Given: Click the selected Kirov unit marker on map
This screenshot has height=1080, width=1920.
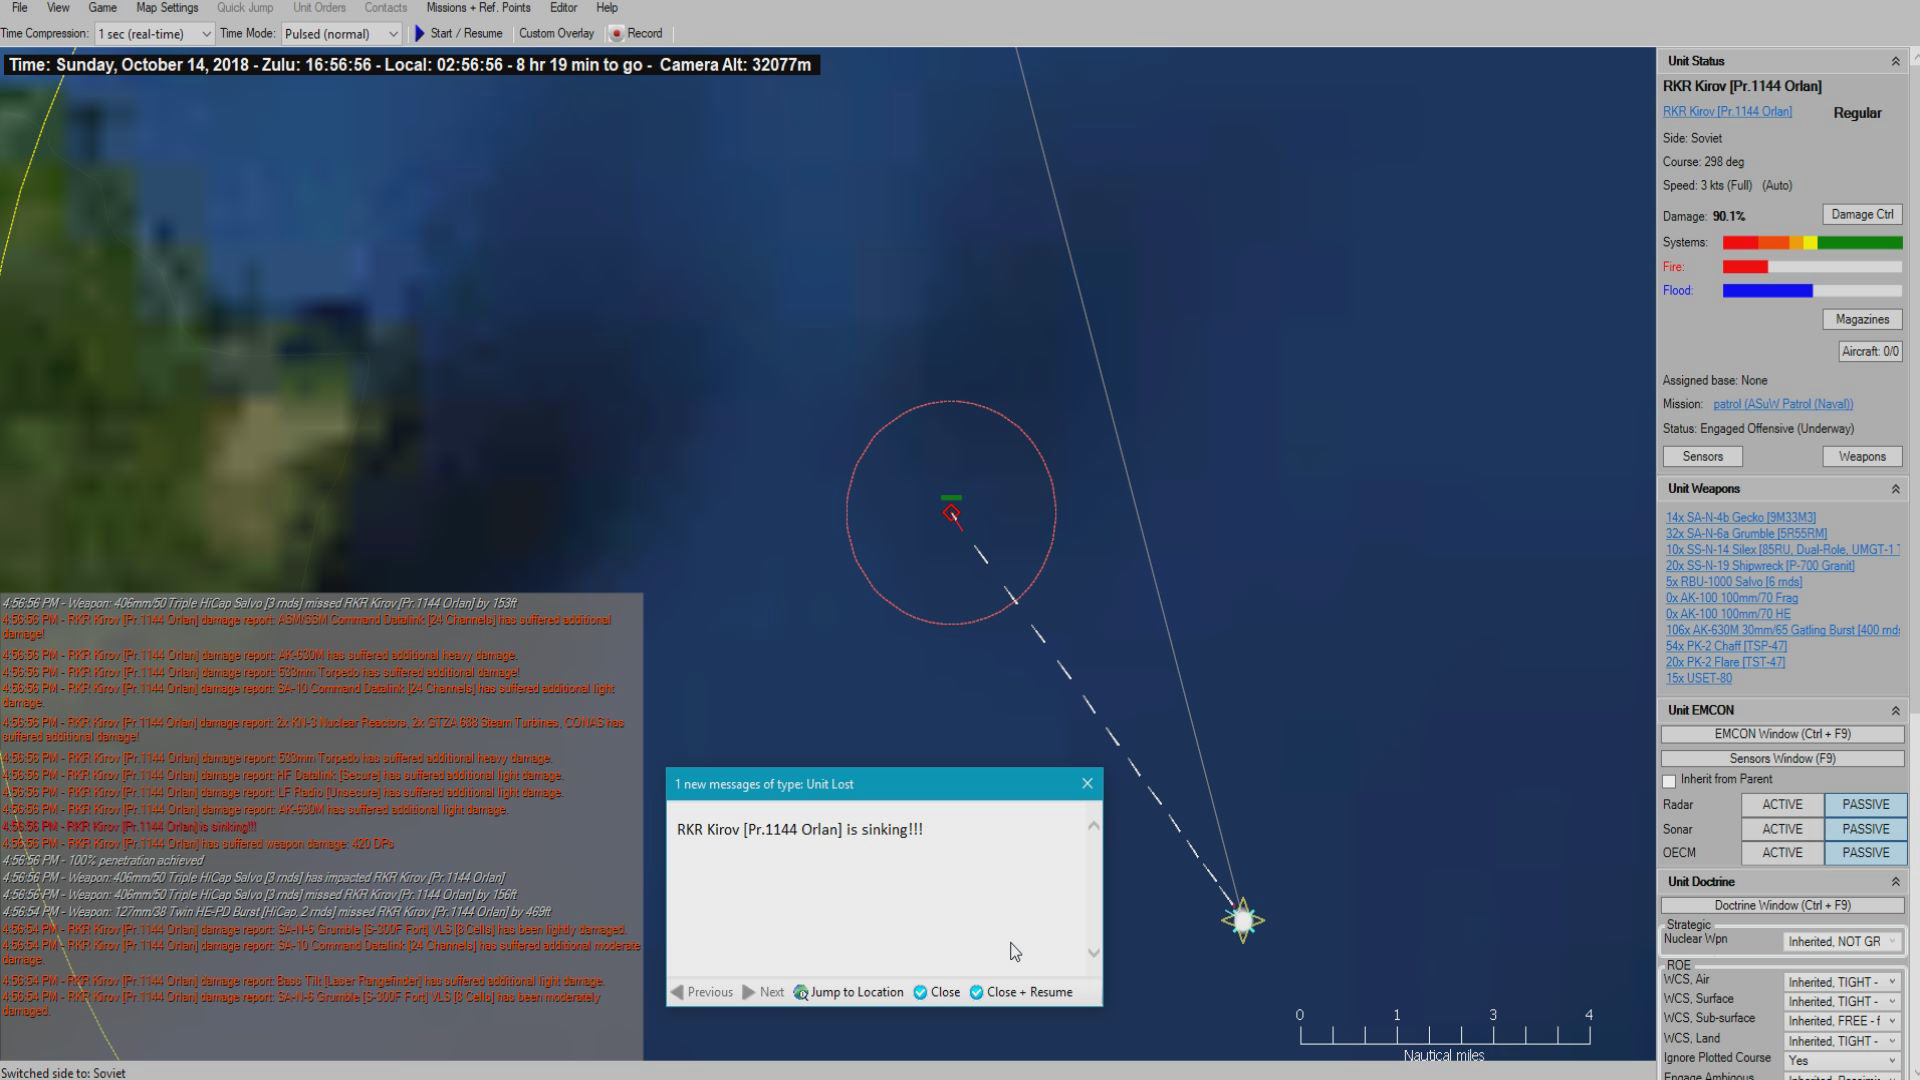Looking at the screenshot, I should click(951, 513).
